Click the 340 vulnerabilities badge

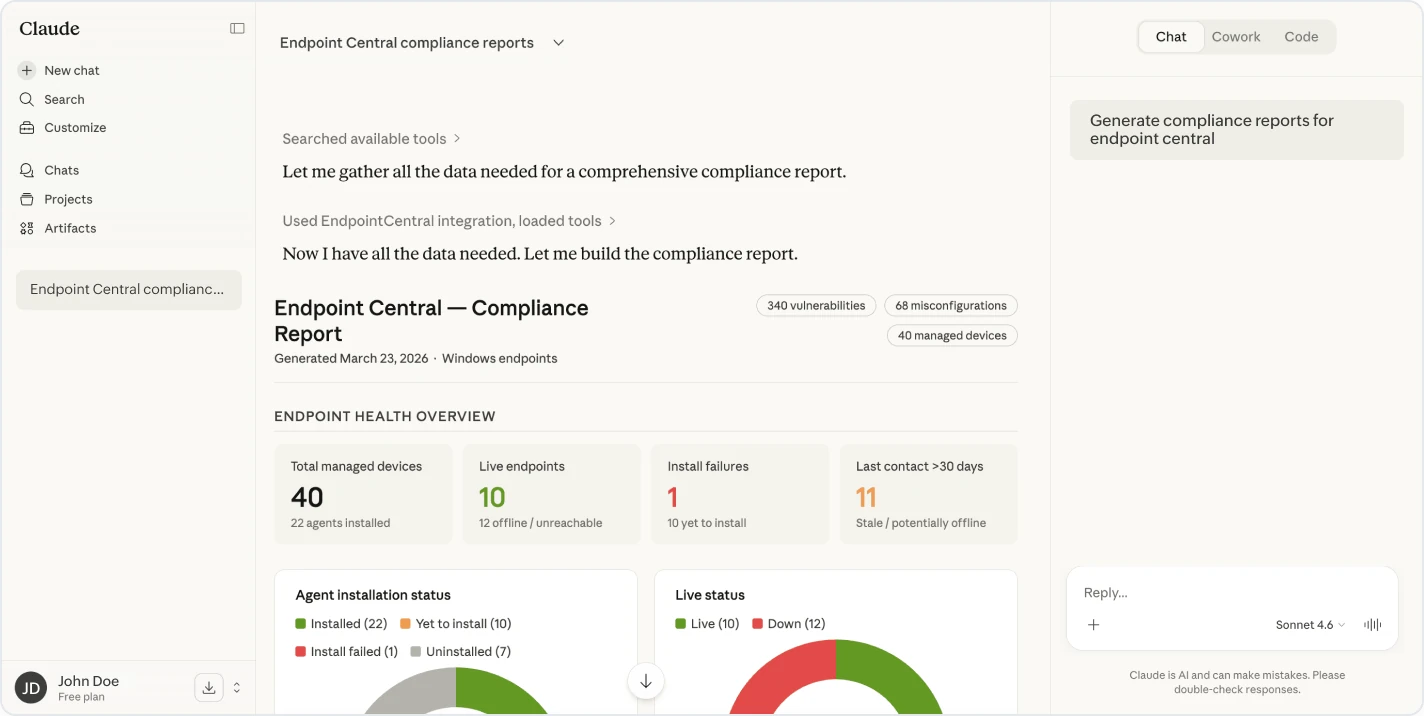tap(816, 306)
